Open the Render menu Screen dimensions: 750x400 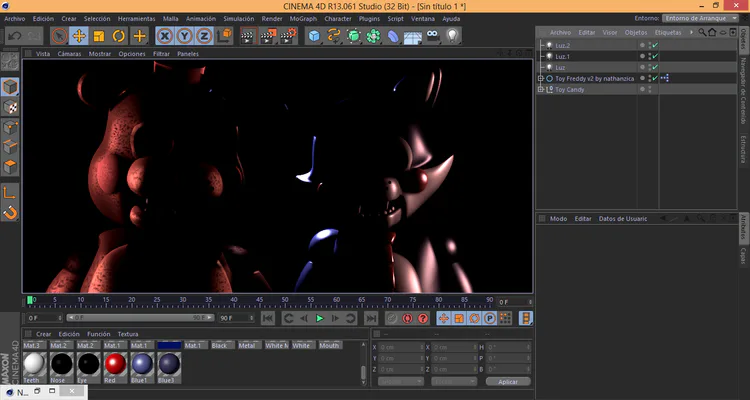(272, 19)
